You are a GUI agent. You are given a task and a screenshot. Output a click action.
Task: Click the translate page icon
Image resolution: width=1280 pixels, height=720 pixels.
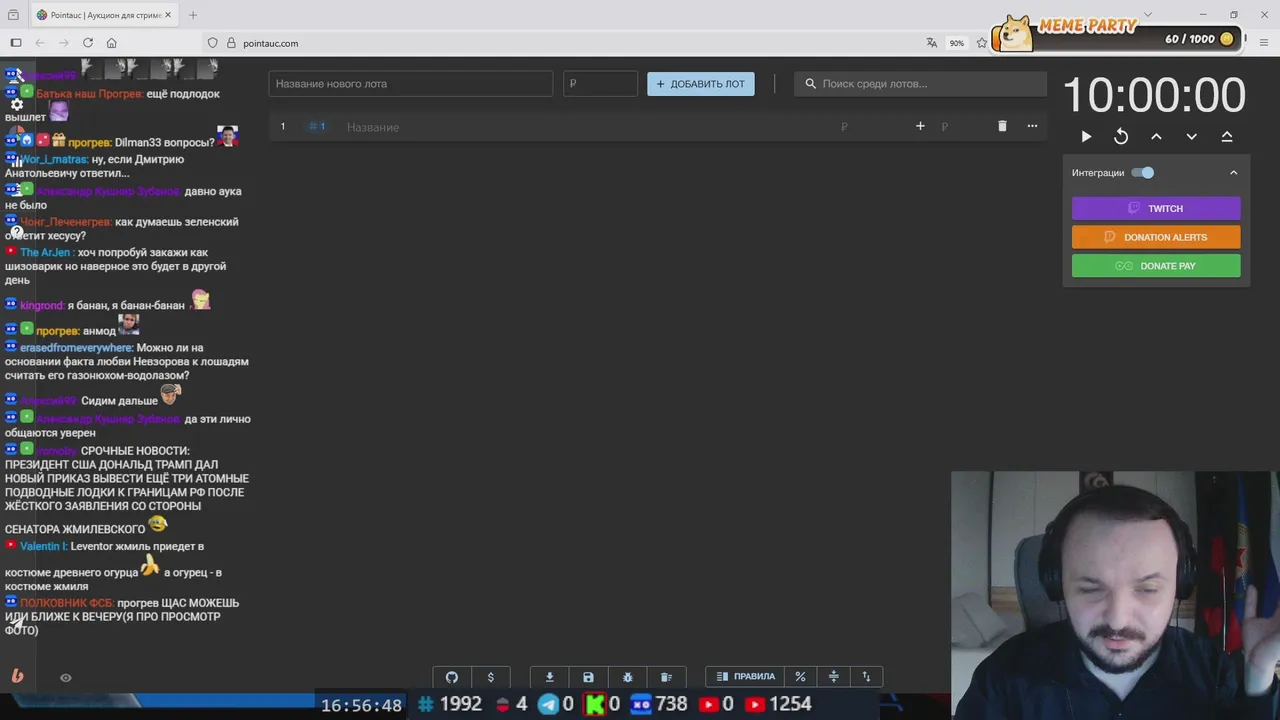pos(932,43)
